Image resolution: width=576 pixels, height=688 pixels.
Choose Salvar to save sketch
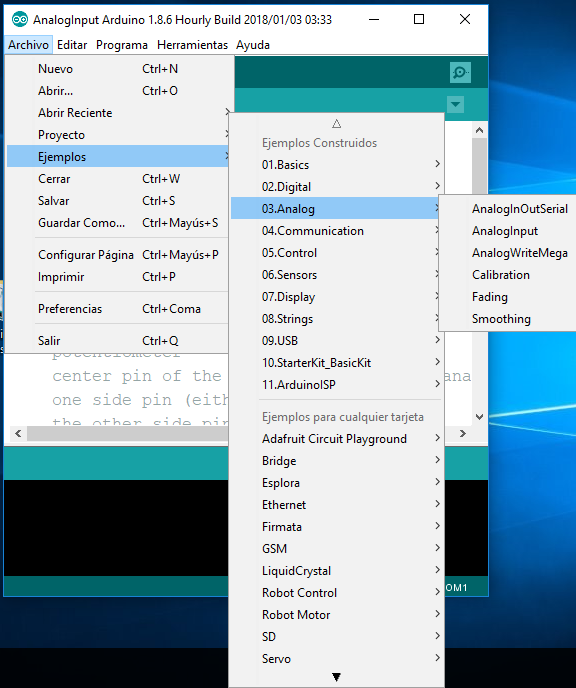(118, 201)
